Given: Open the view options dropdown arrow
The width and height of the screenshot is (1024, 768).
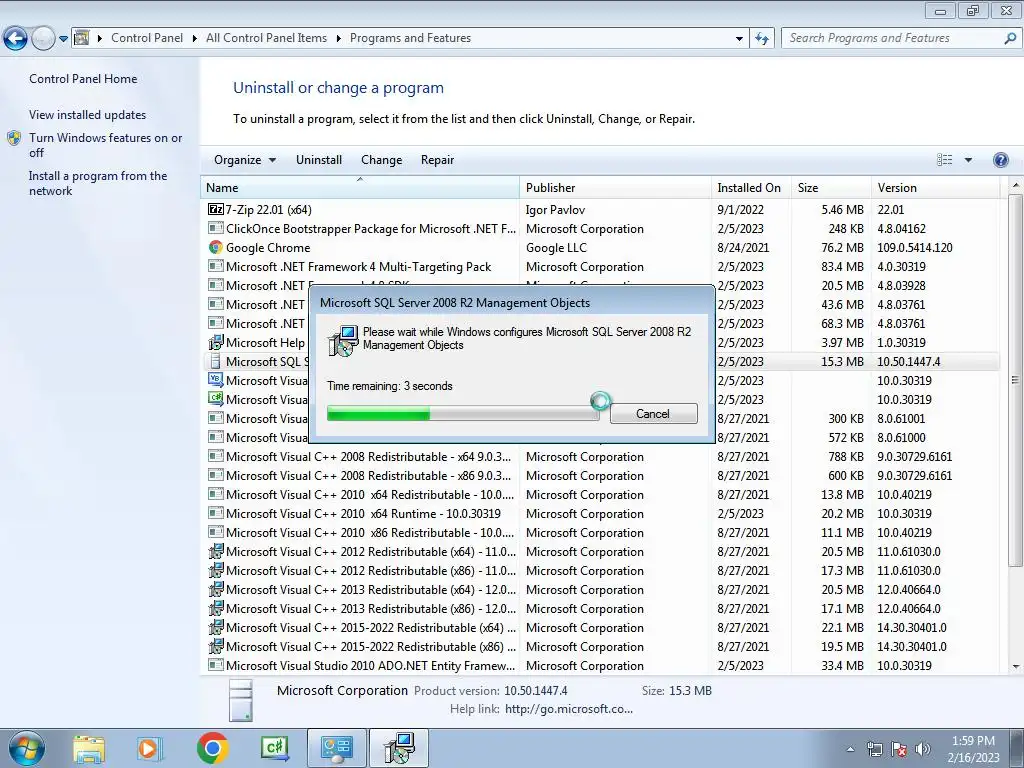Looking at the screenshot, I should 968,160.
